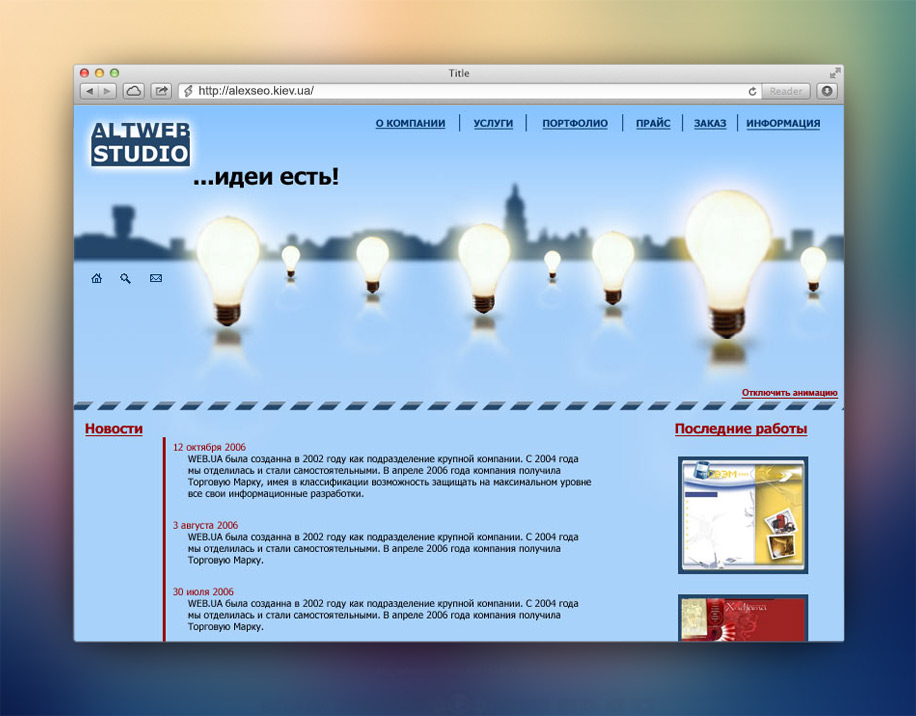Click the ALTWEB STUDIO logo

[x=140, y=143]
